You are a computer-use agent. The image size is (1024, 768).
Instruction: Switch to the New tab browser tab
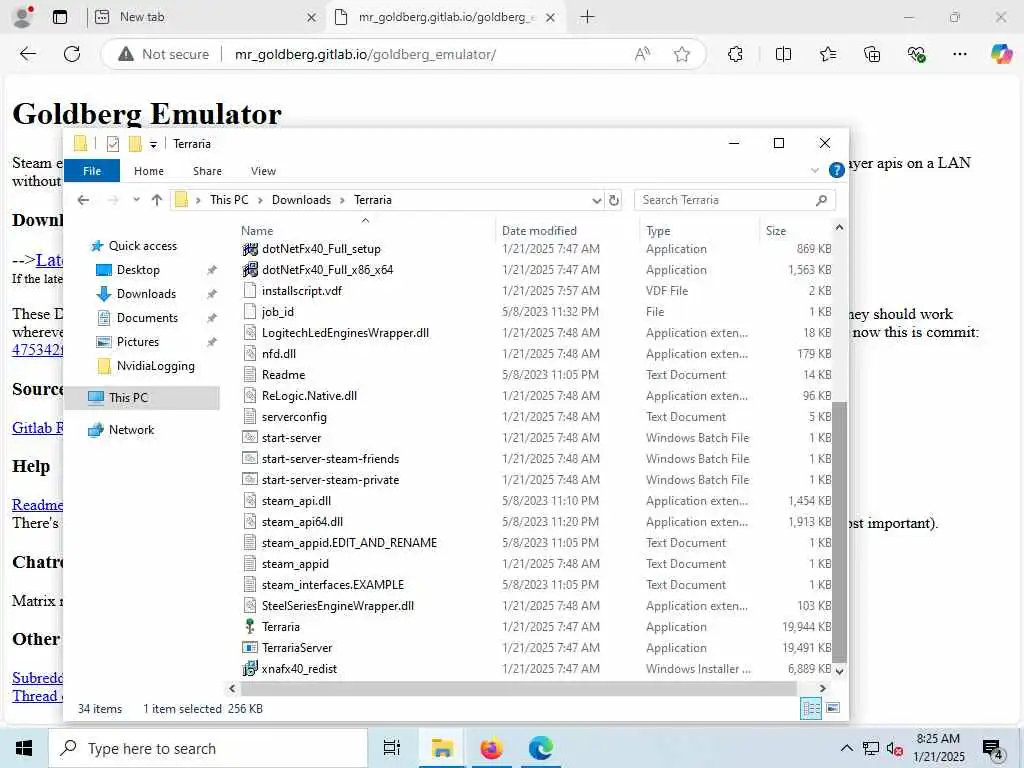(x=206, y=18)
